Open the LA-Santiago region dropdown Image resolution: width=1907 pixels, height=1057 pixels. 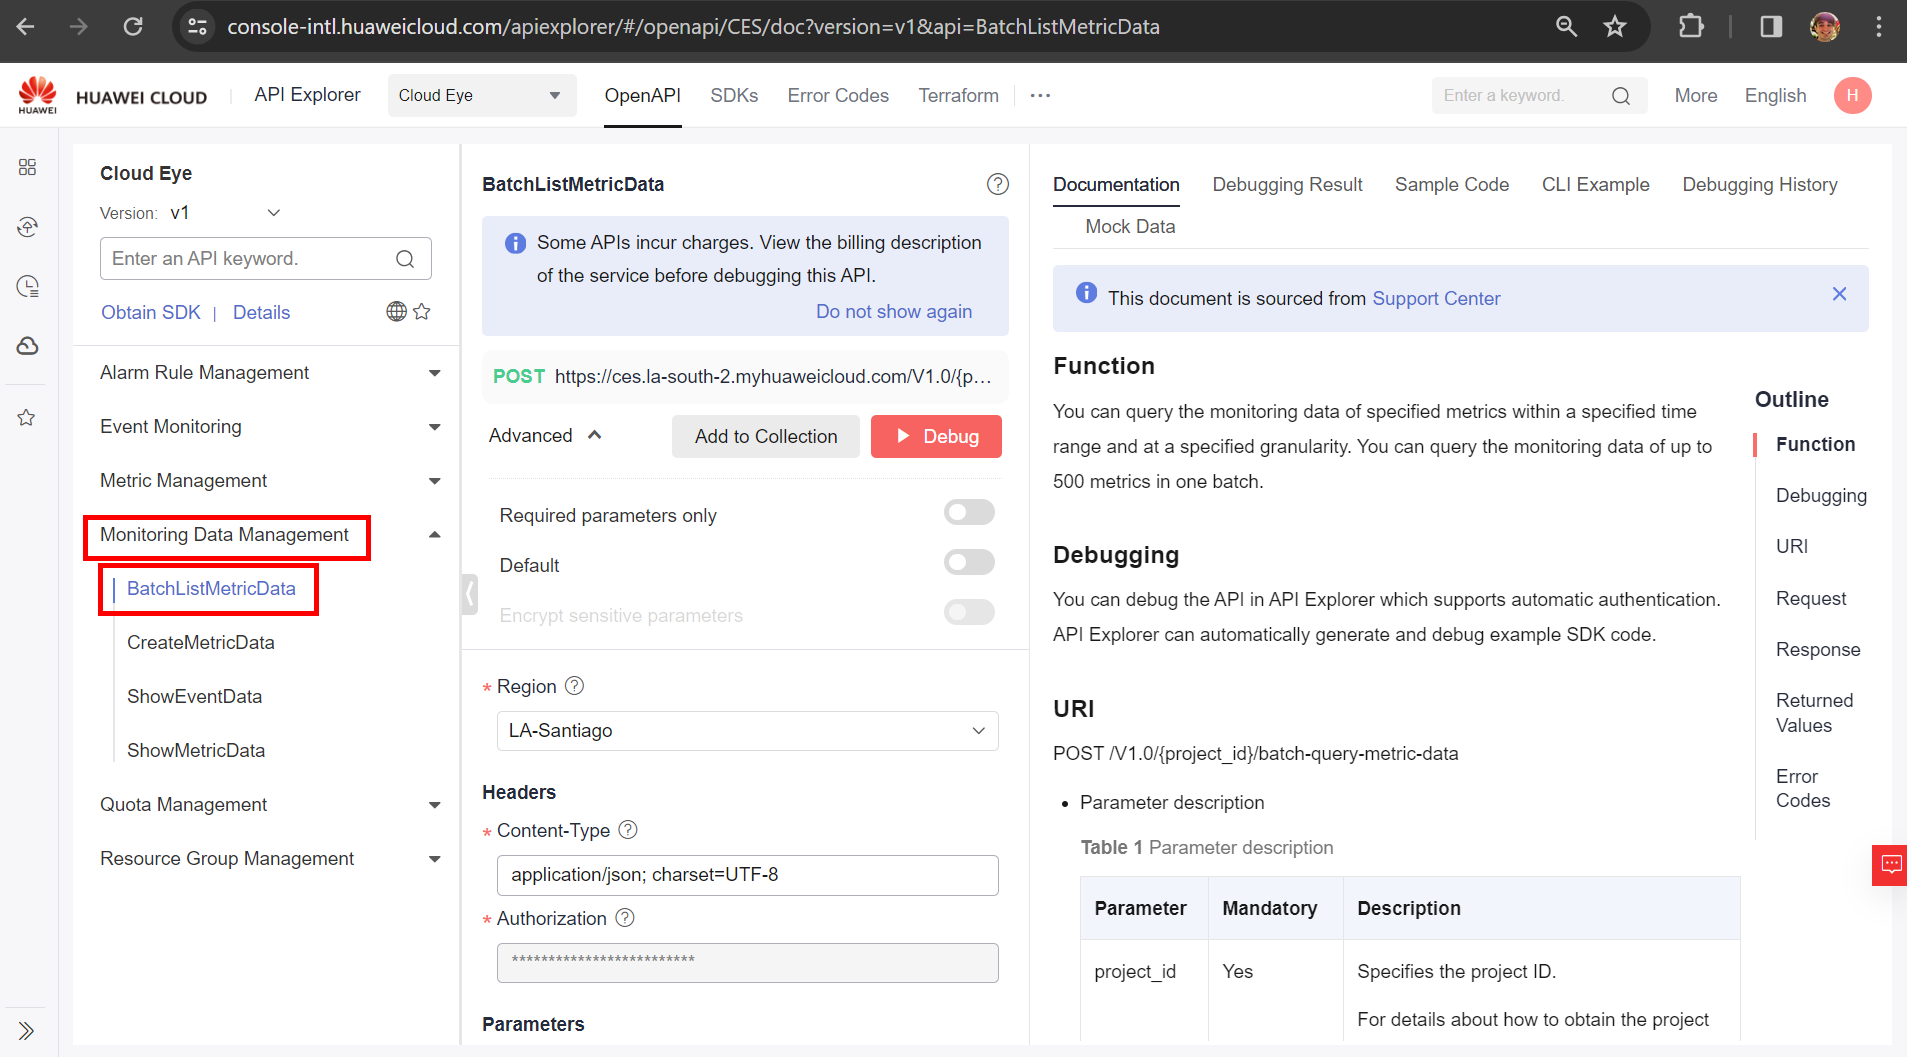tap(747, 731)
